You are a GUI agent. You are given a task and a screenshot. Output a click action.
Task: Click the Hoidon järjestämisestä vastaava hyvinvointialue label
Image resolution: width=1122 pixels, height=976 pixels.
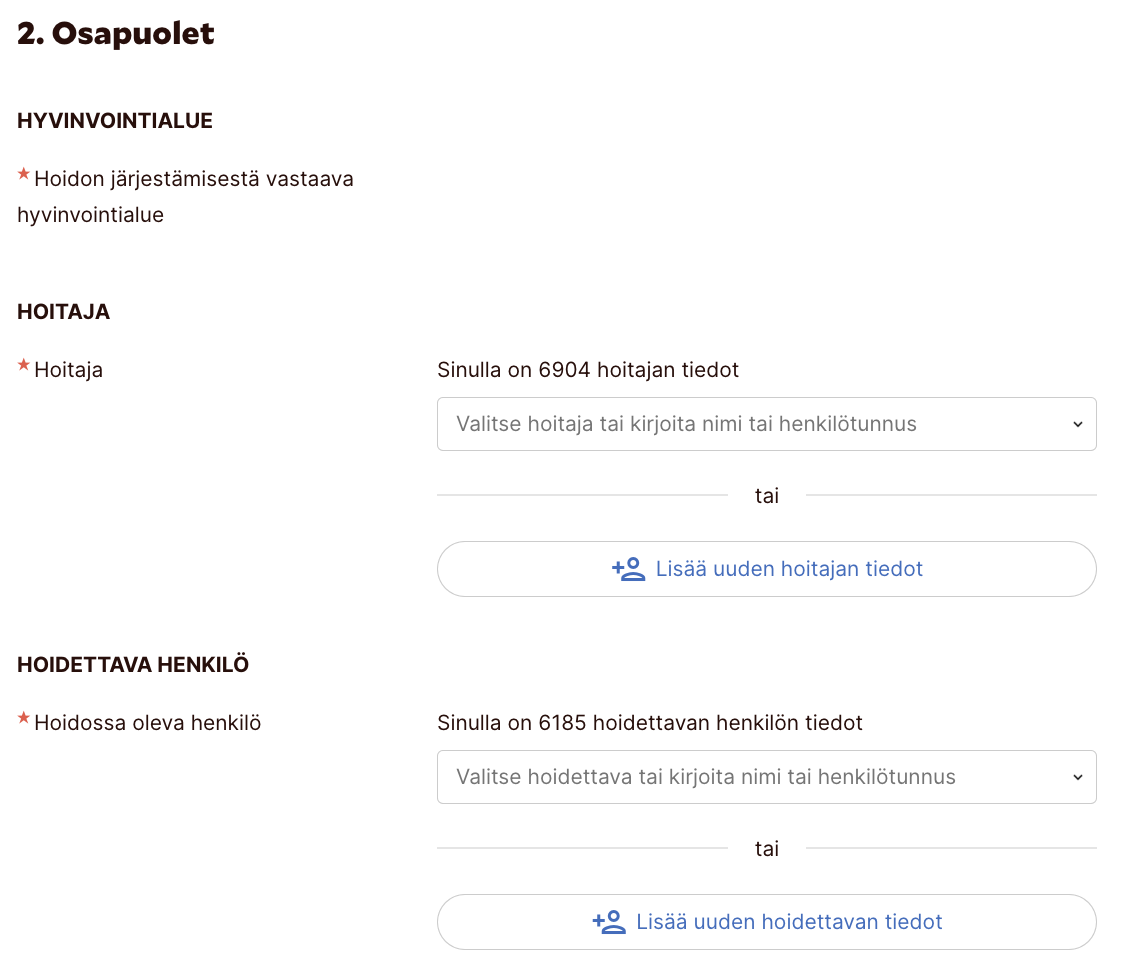pos(193,180)
